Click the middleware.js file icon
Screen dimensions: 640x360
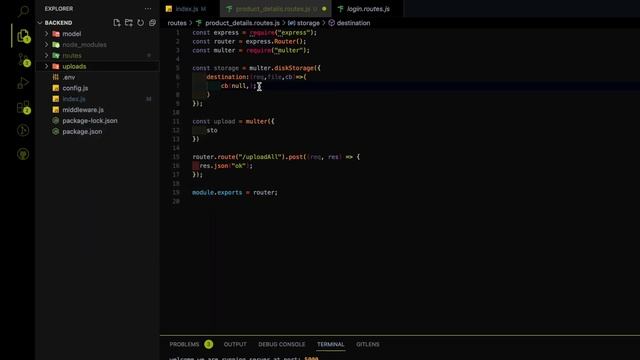(x=56, y=110)
